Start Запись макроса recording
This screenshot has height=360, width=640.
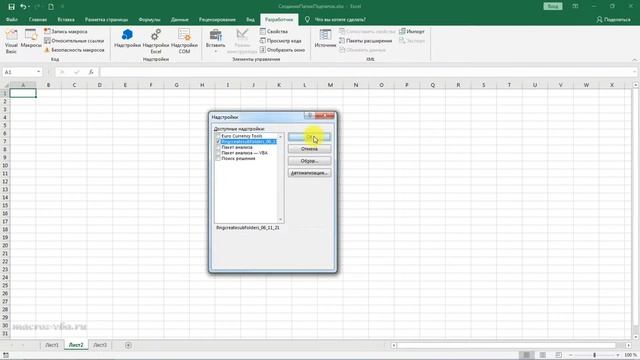pyautogui.click(x=66, y=31)
